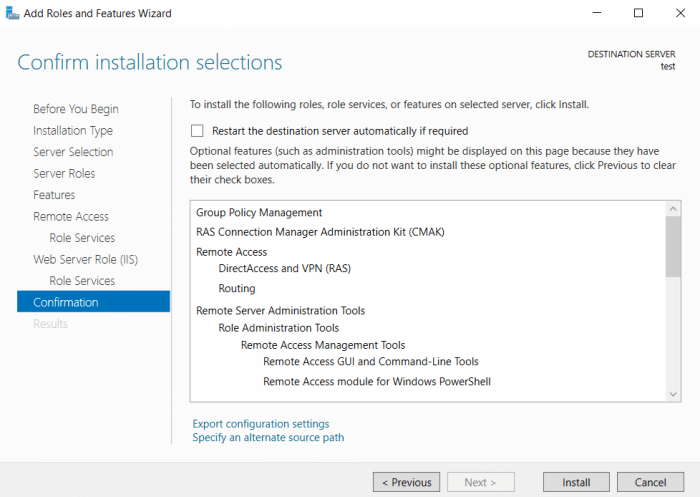Enable automatic restart of destination server checkbox
Viewport: 700px width, 497px height.
pyautogui.click(x=197, y=131)
